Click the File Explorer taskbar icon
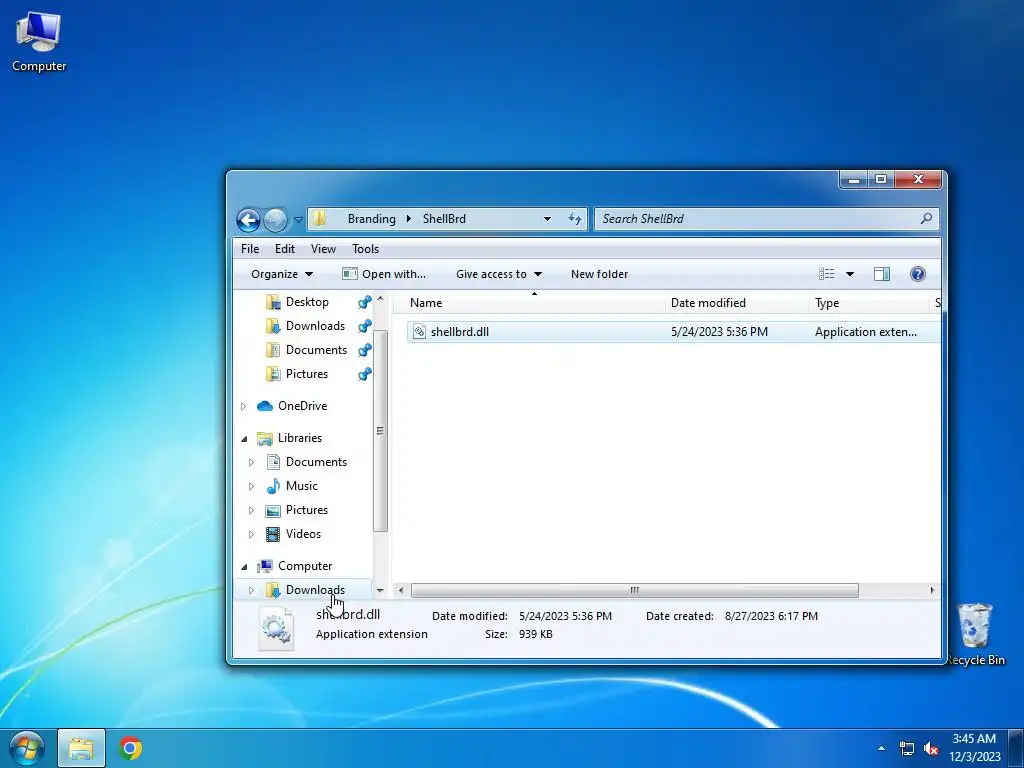This screenshot has height=768, width=1024. click(81, 748)
